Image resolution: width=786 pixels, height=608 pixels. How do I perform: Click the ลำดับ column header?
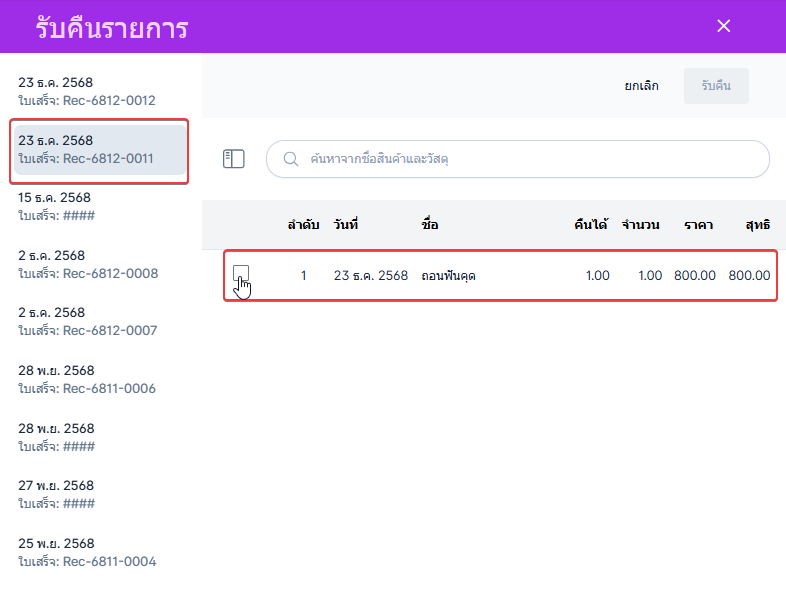303,225
